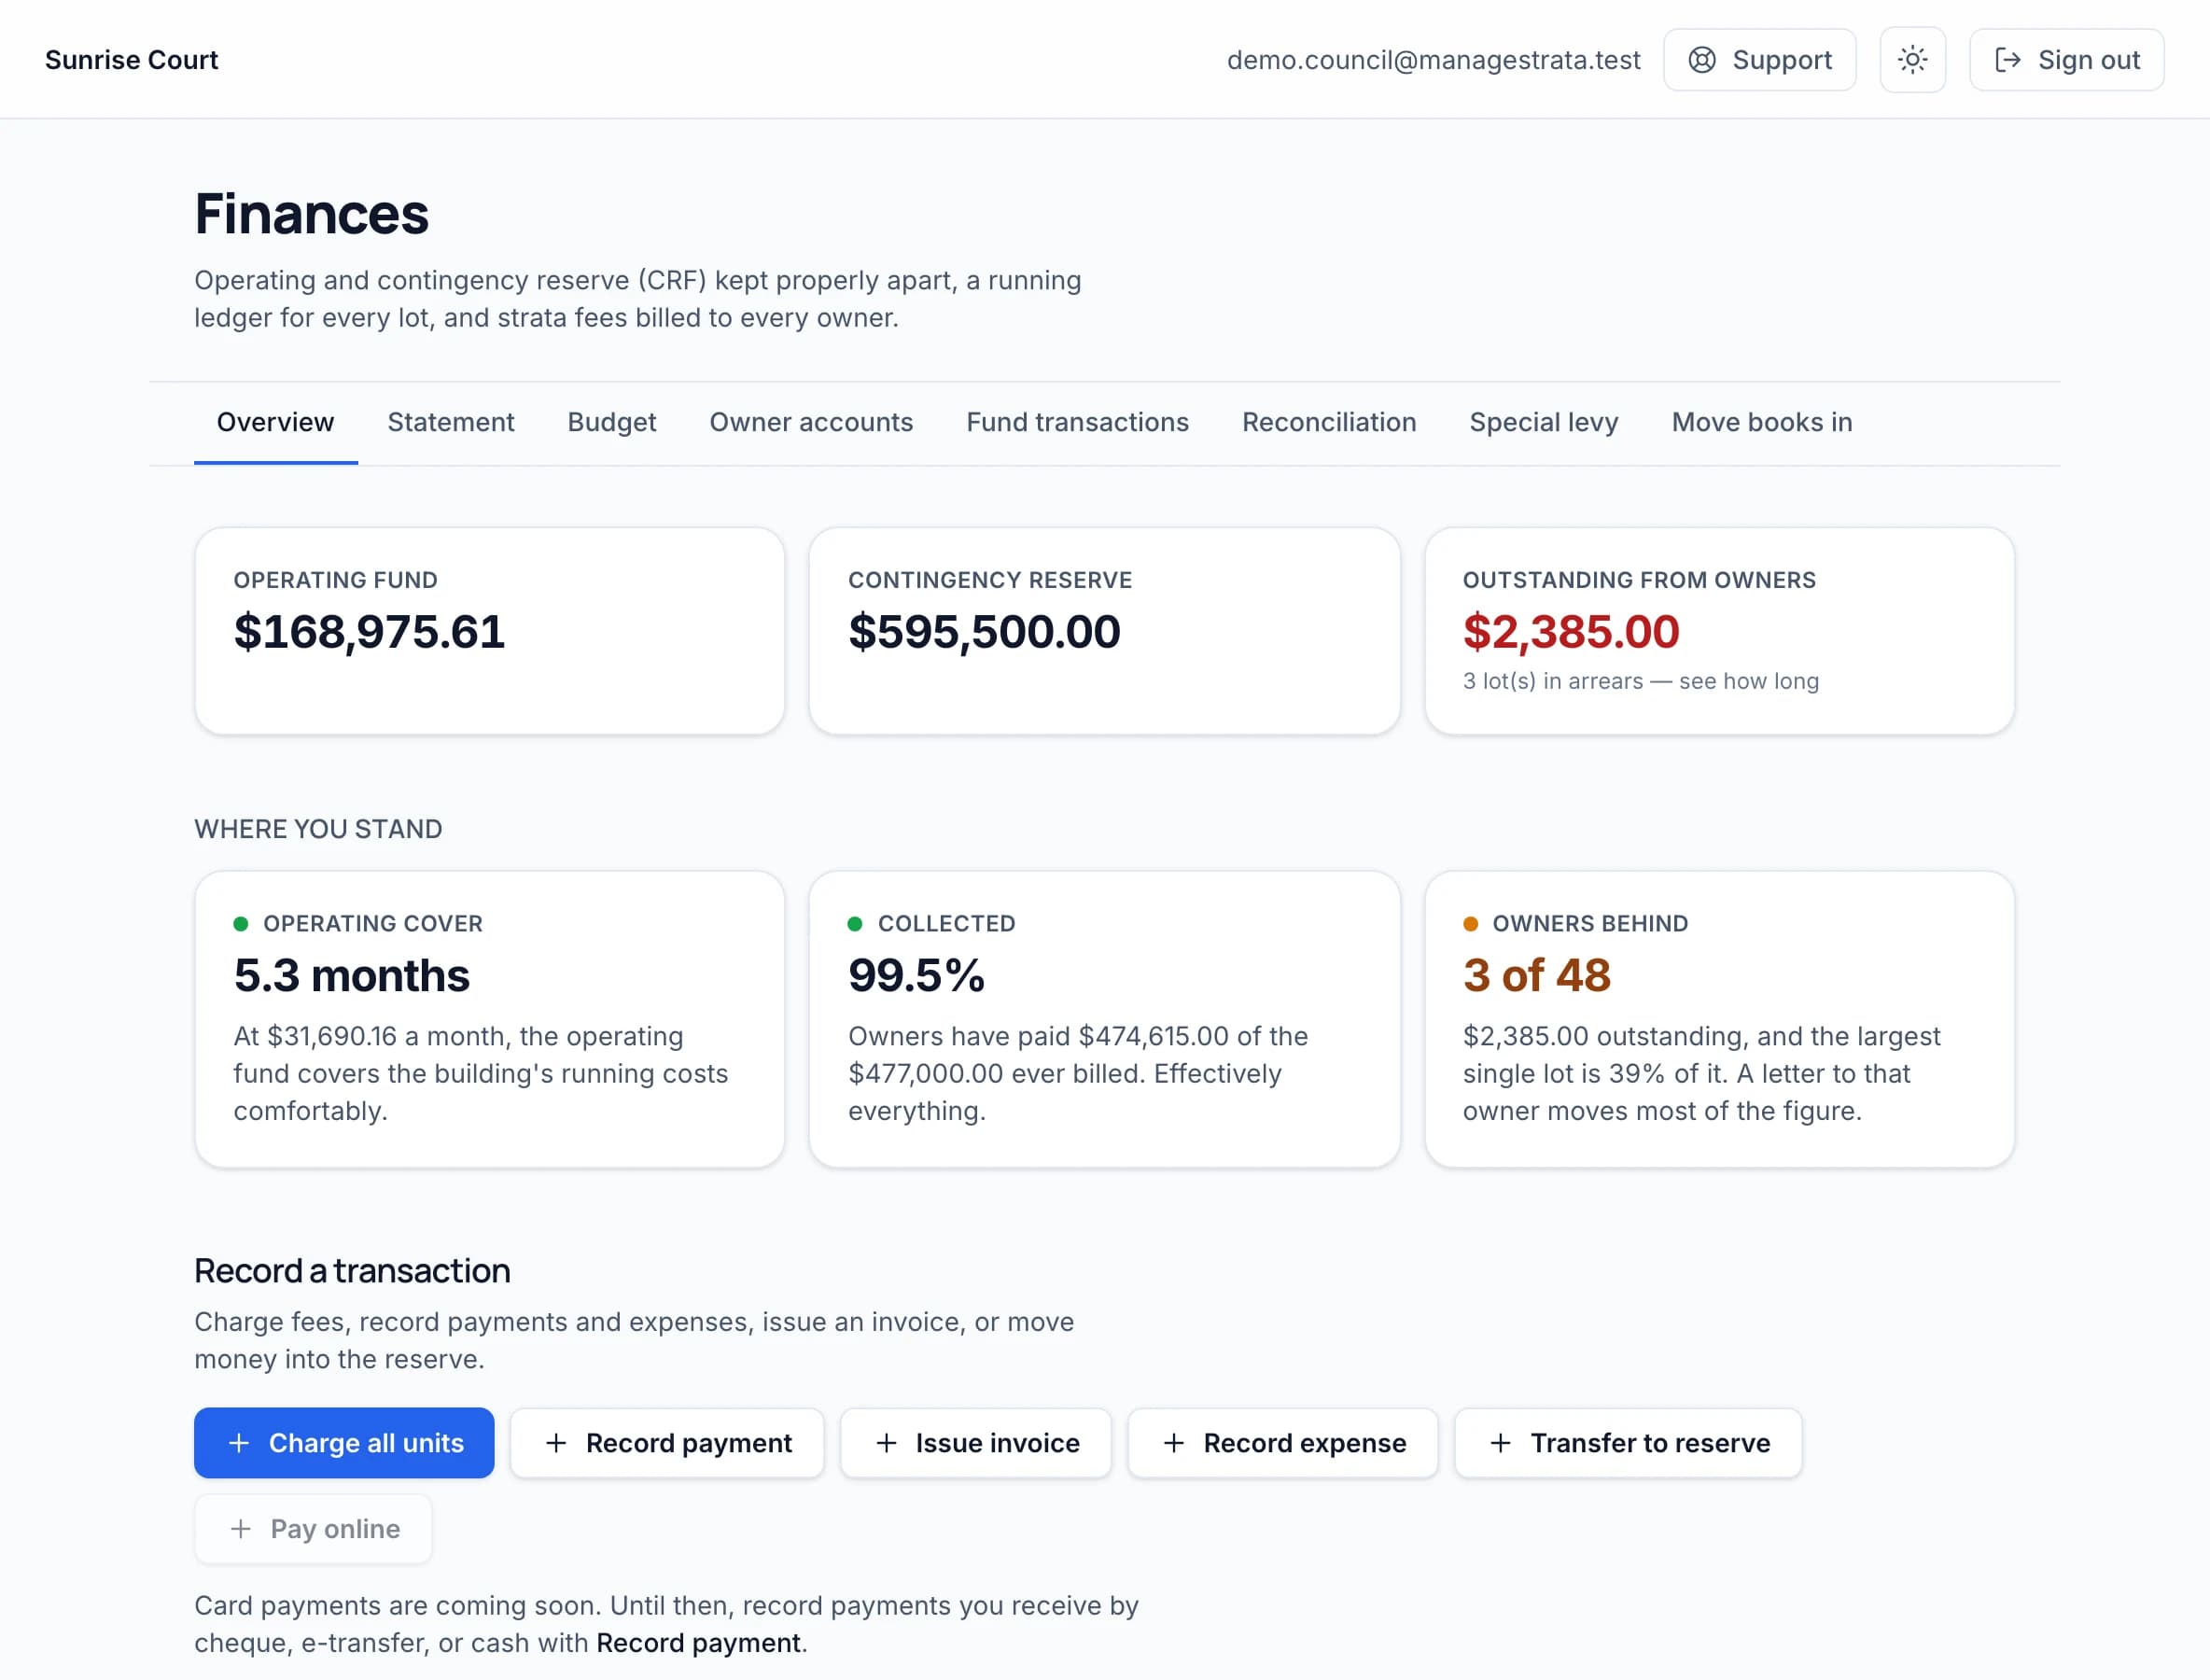2210x1680 pixels.
Task: Click the $595,500.00 reserve amount
Action: [985, 632]
